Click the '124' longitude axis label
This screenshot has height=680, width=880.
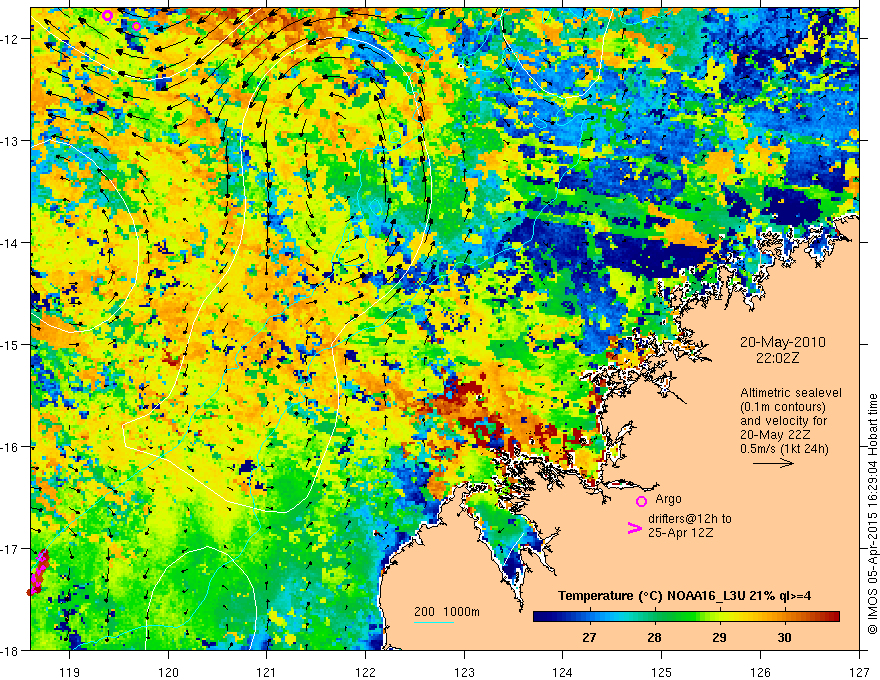(563, 672)
